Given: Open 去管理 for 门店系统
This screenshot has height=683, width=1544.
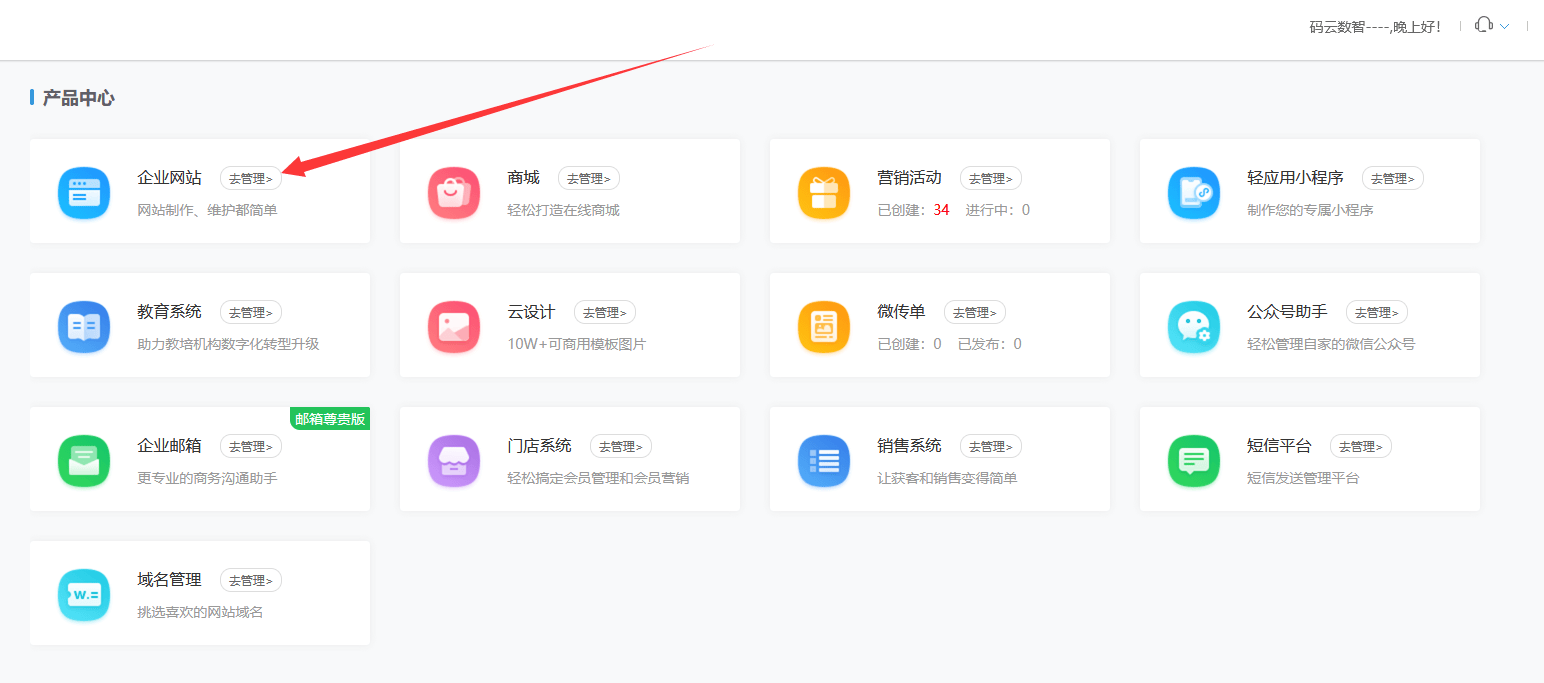Looking at the screenshot, I should click(621, 446).
